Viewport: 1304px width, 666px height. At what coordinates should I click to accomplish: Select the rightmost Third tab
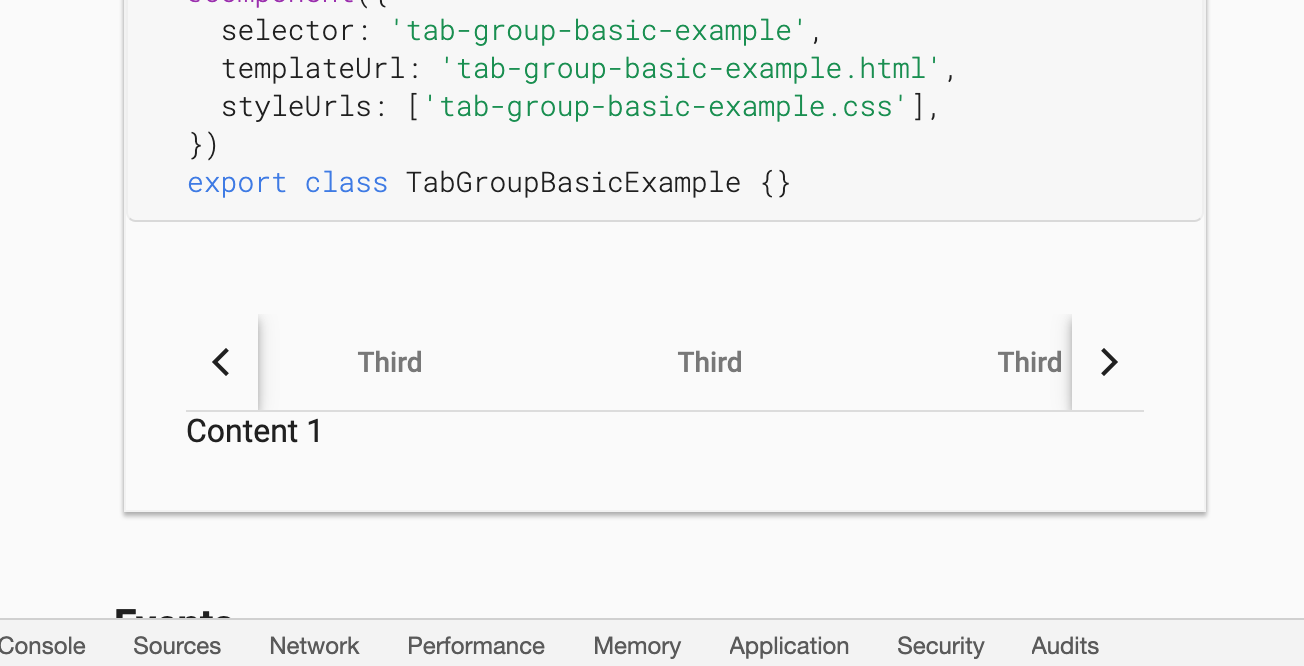tap(1029, 362)
